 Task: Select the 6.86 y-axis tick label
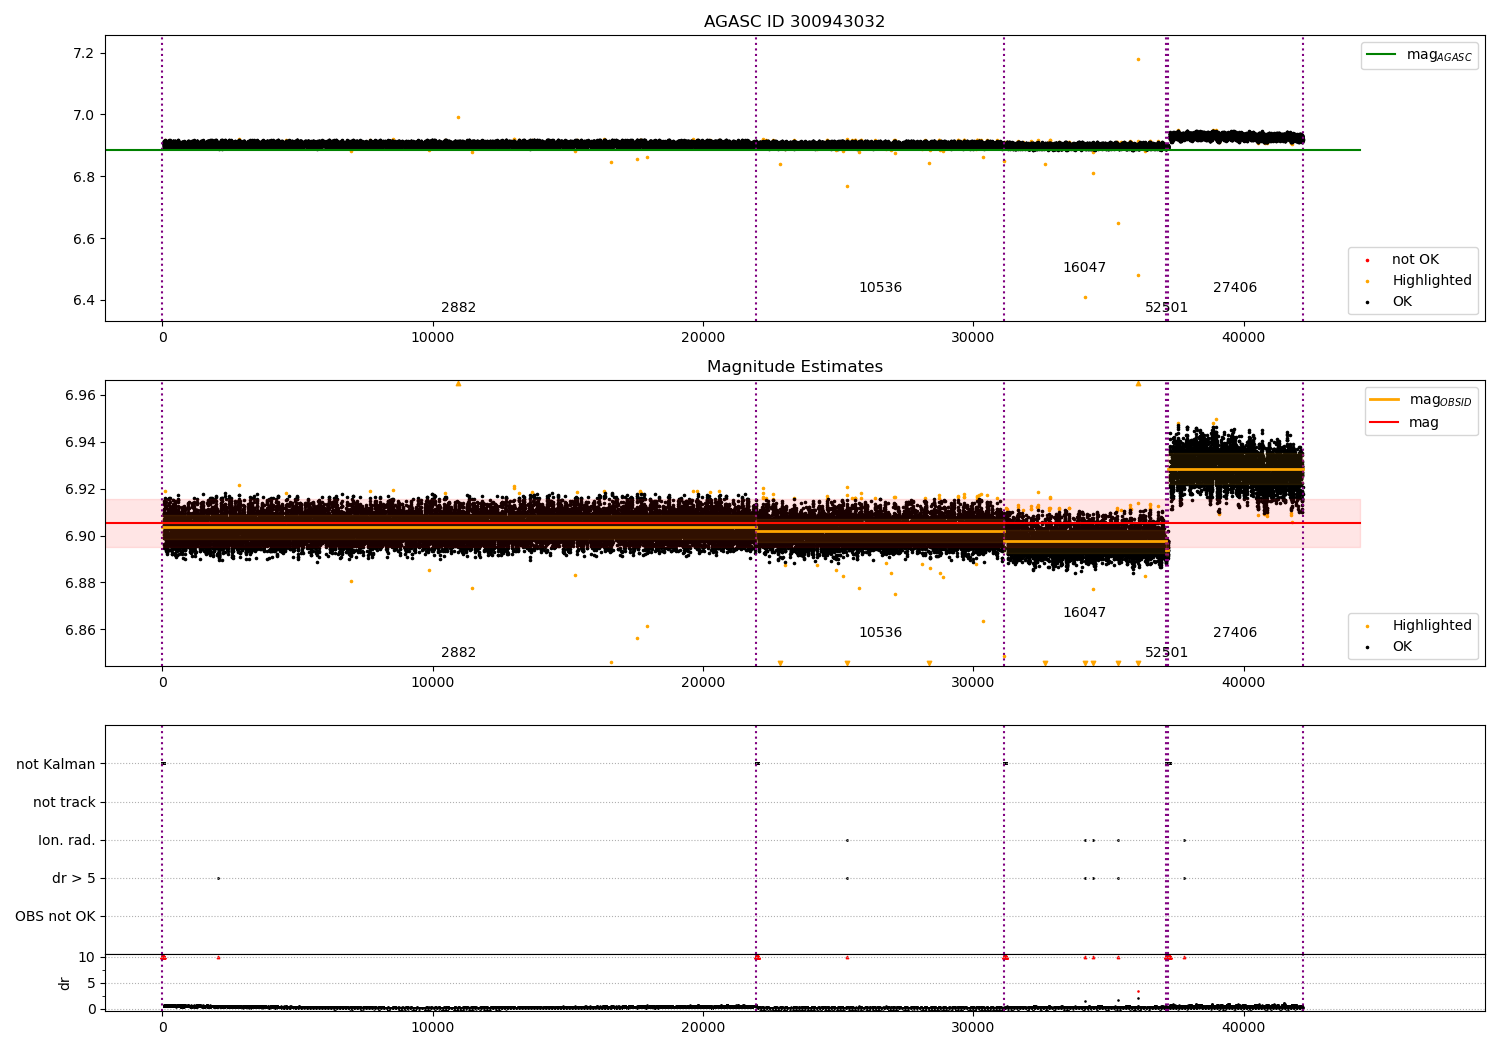pyautogui.click(x=79, y=631)
